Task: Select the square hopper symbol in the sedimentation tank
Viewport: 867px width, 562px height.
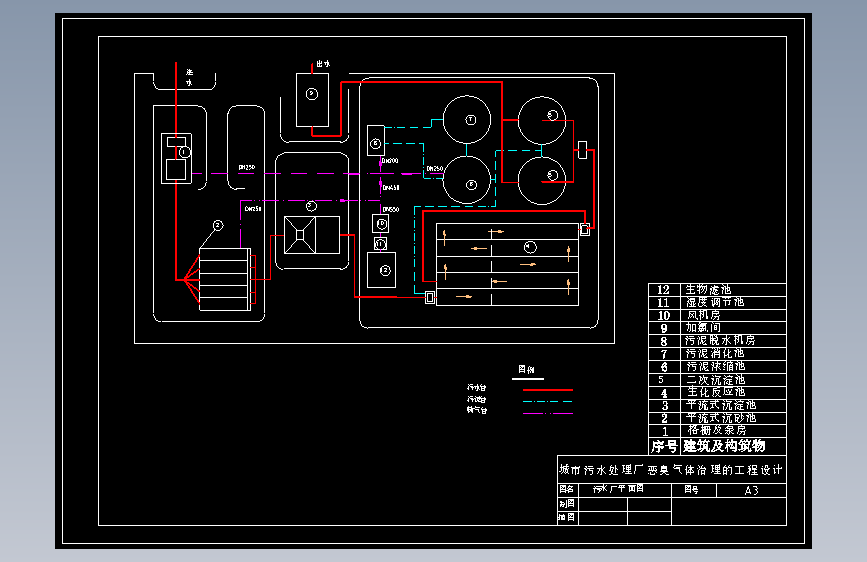Action: pos(300,235)
